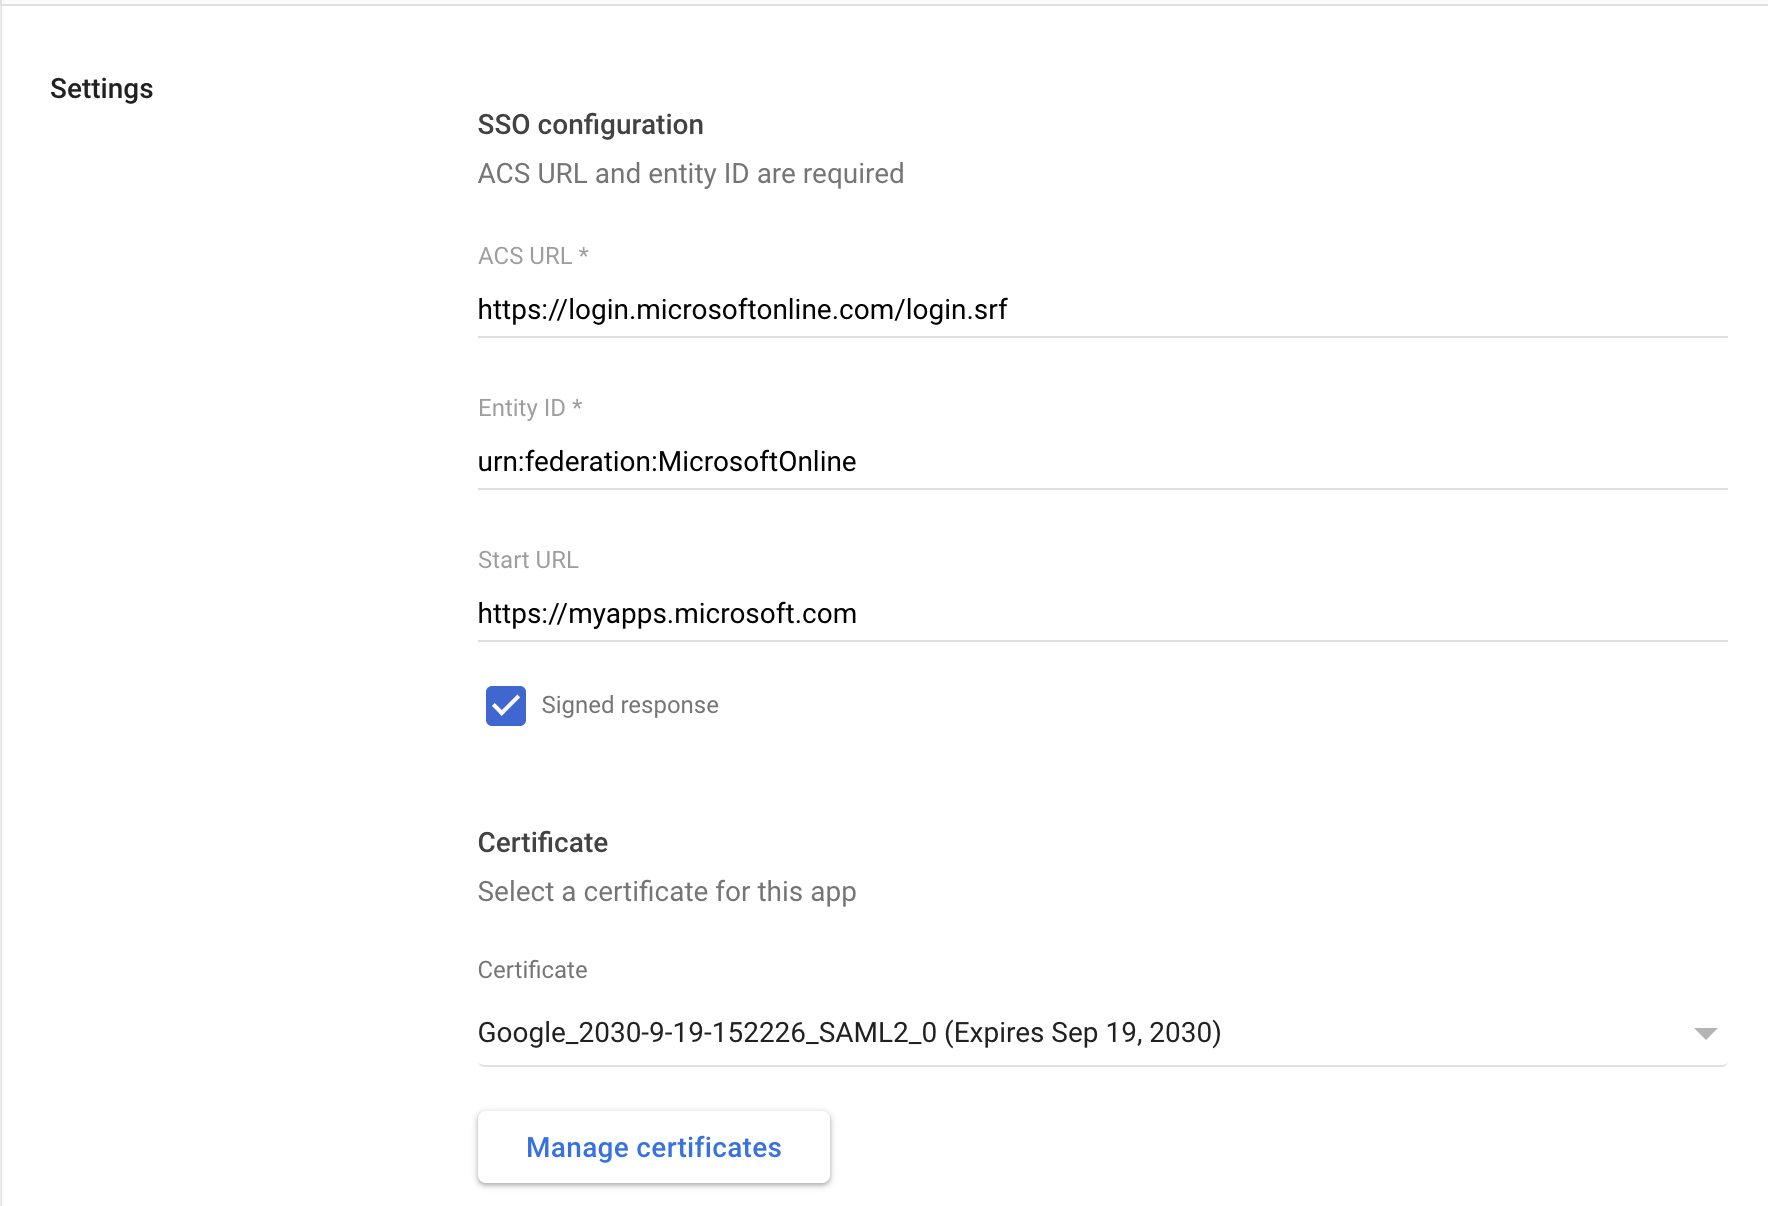Click the myapps.microsoft.com URL text
The width and height of the screenshot is (1768, 1206).
point(667,614)
